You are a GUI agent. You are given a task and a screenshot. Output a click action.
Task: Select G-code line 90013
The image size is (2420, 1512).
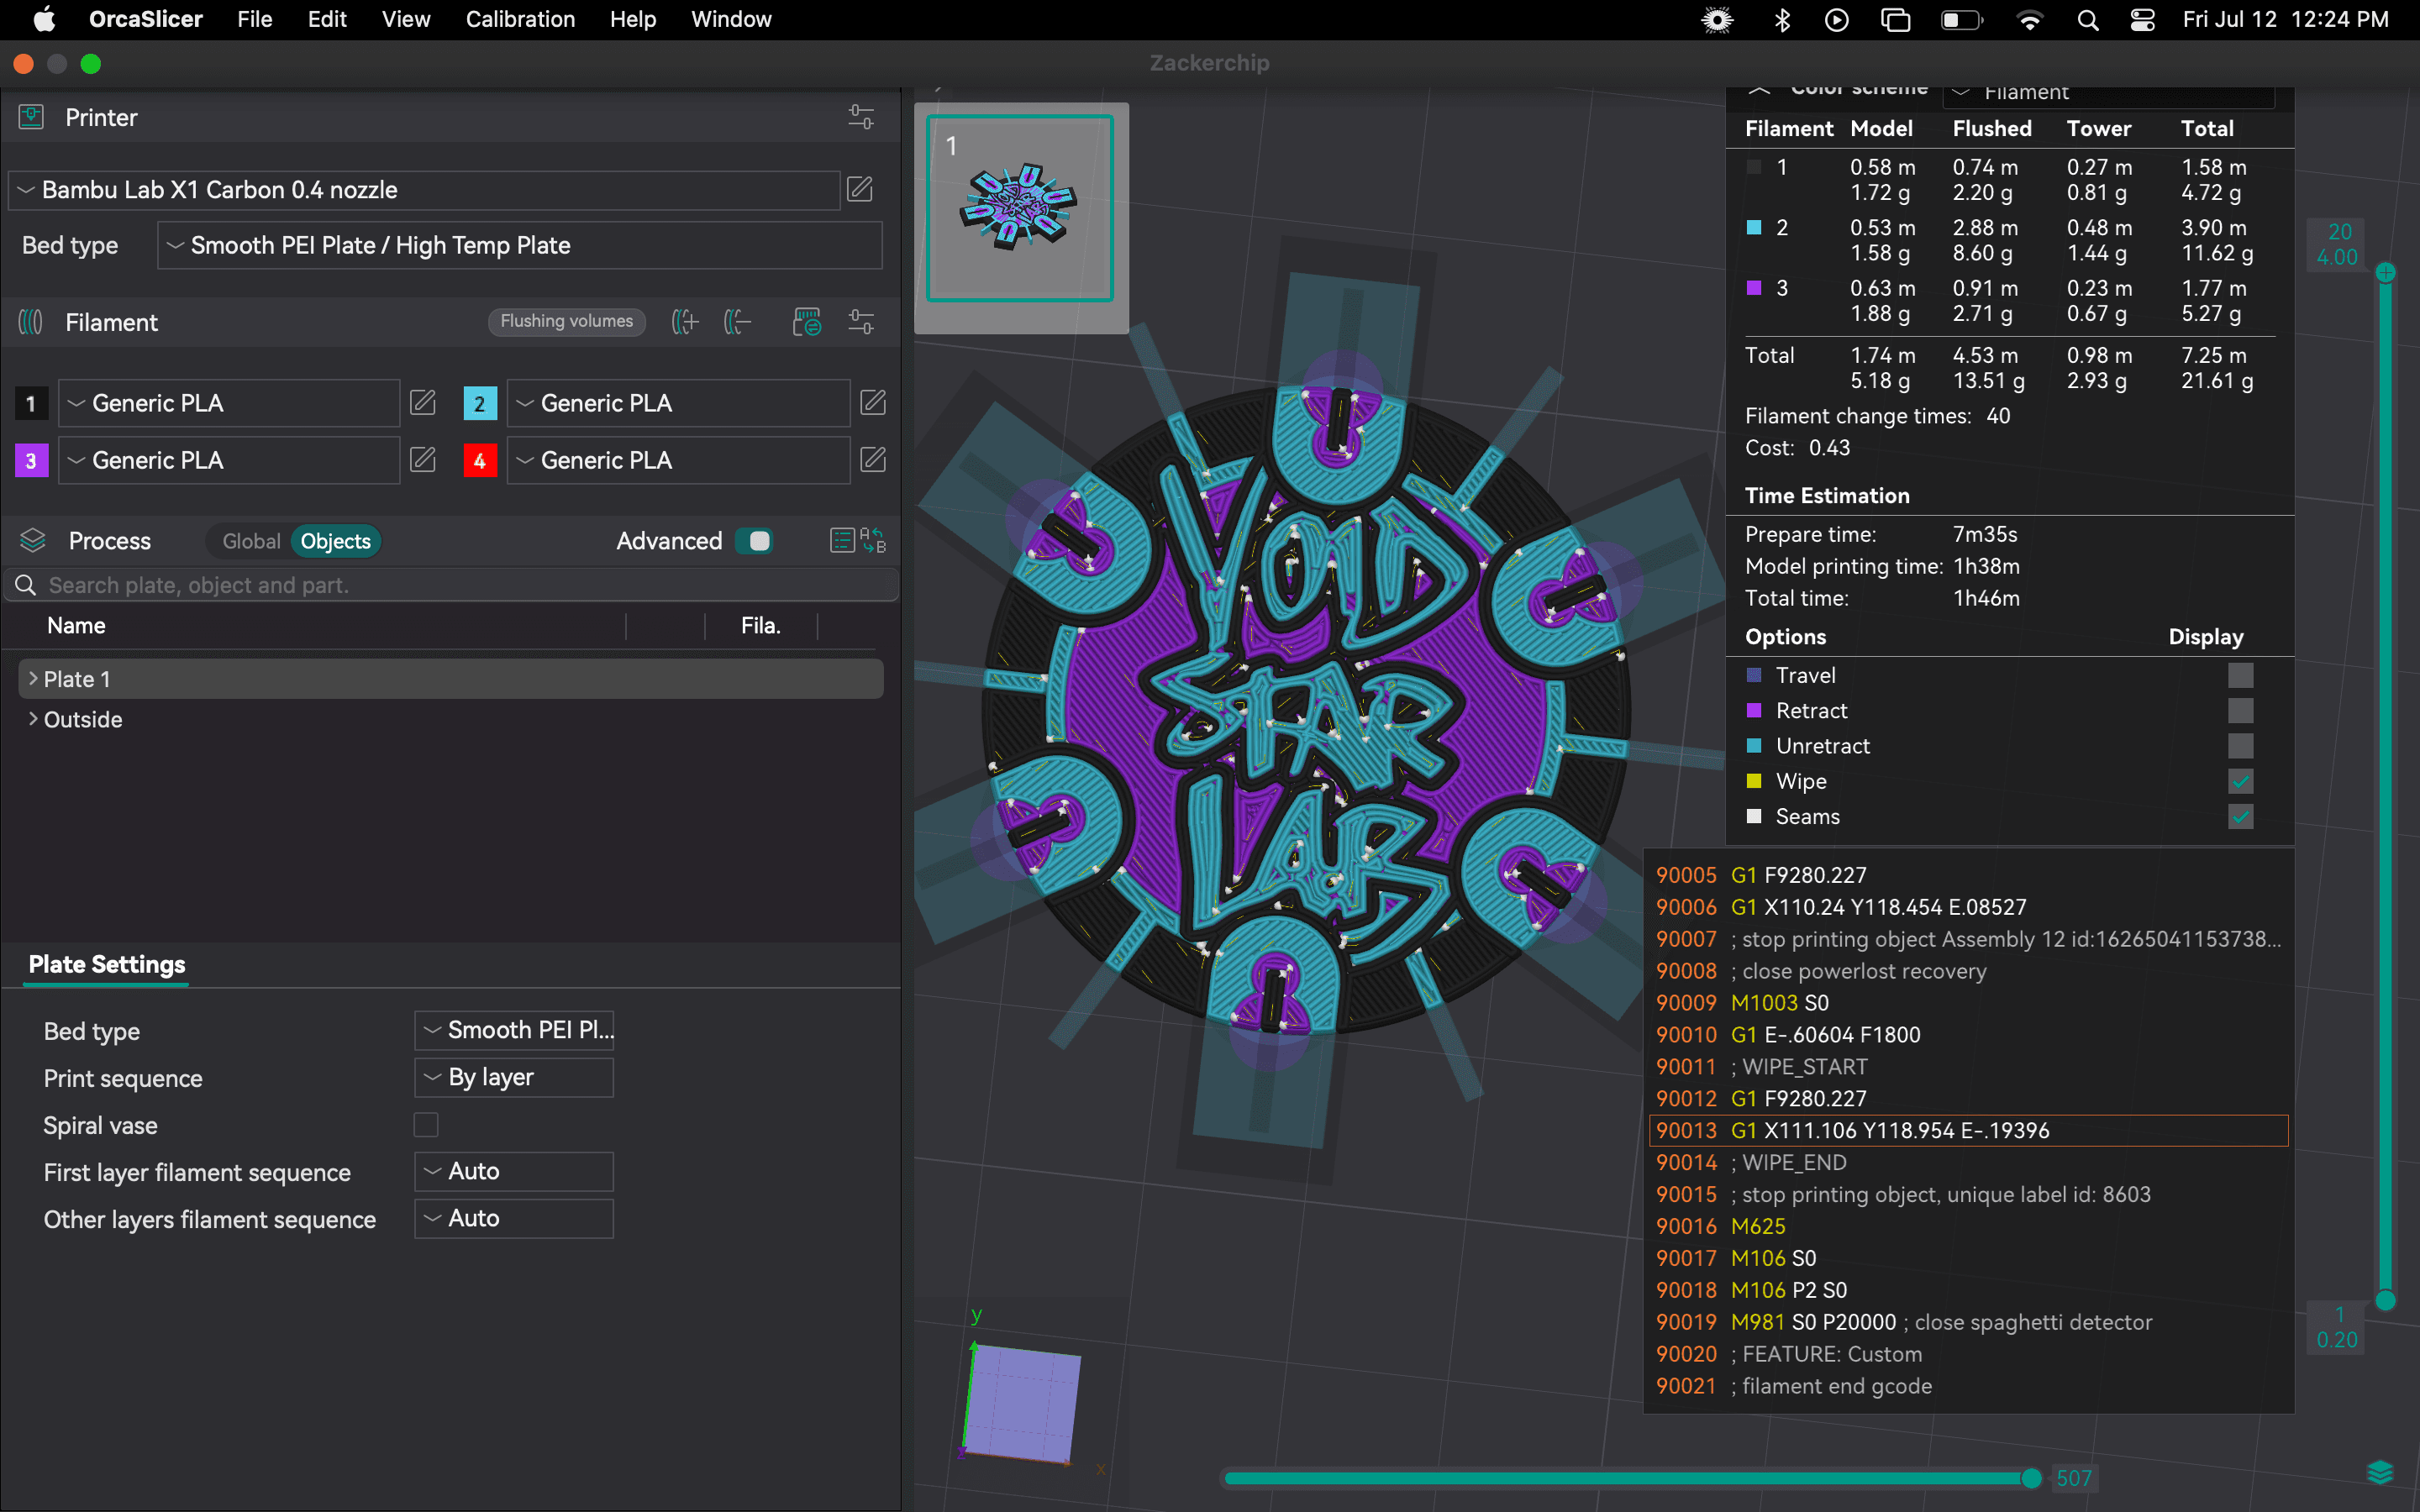(x=1968, y=1130)
